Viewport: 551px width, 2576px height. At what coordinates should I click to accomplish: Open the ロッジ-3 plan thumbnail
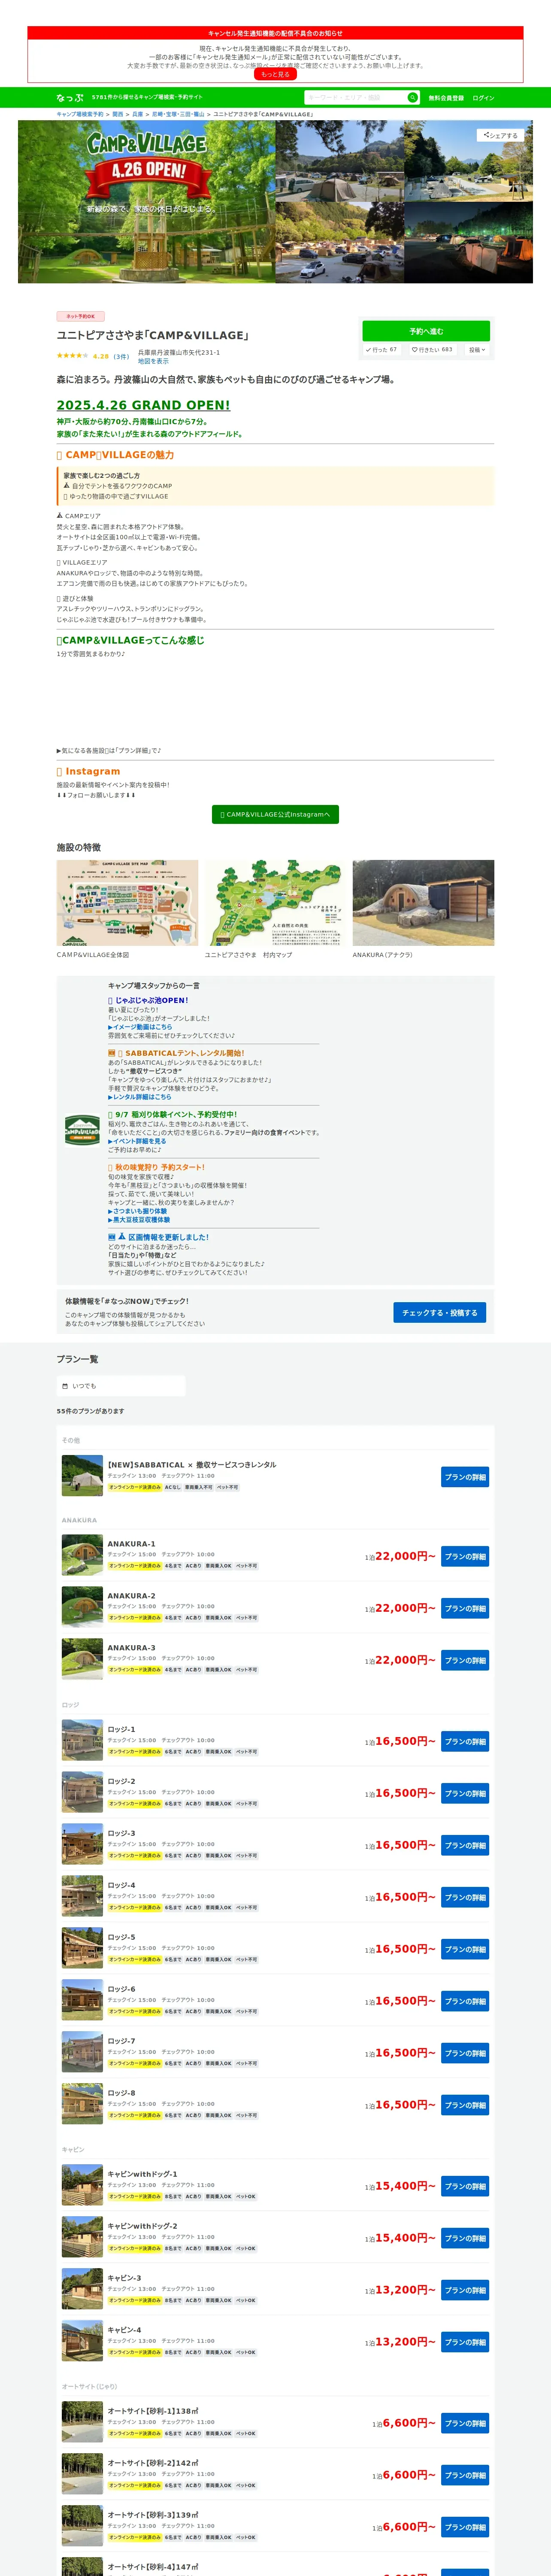pos(82,1845)
